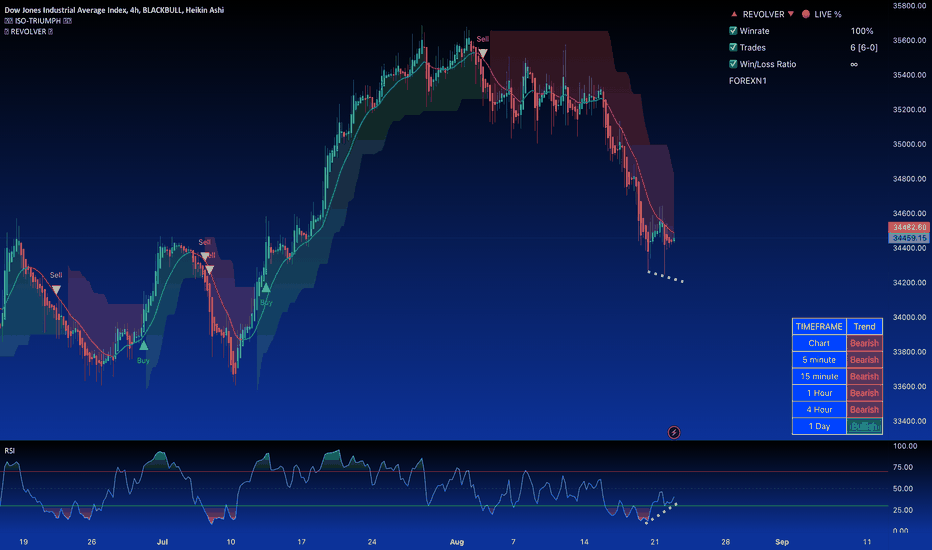The width and height of the screenshot is (932, 550).
Task: Click the Chart row label in trend table
Action: [x=819, y=343]
